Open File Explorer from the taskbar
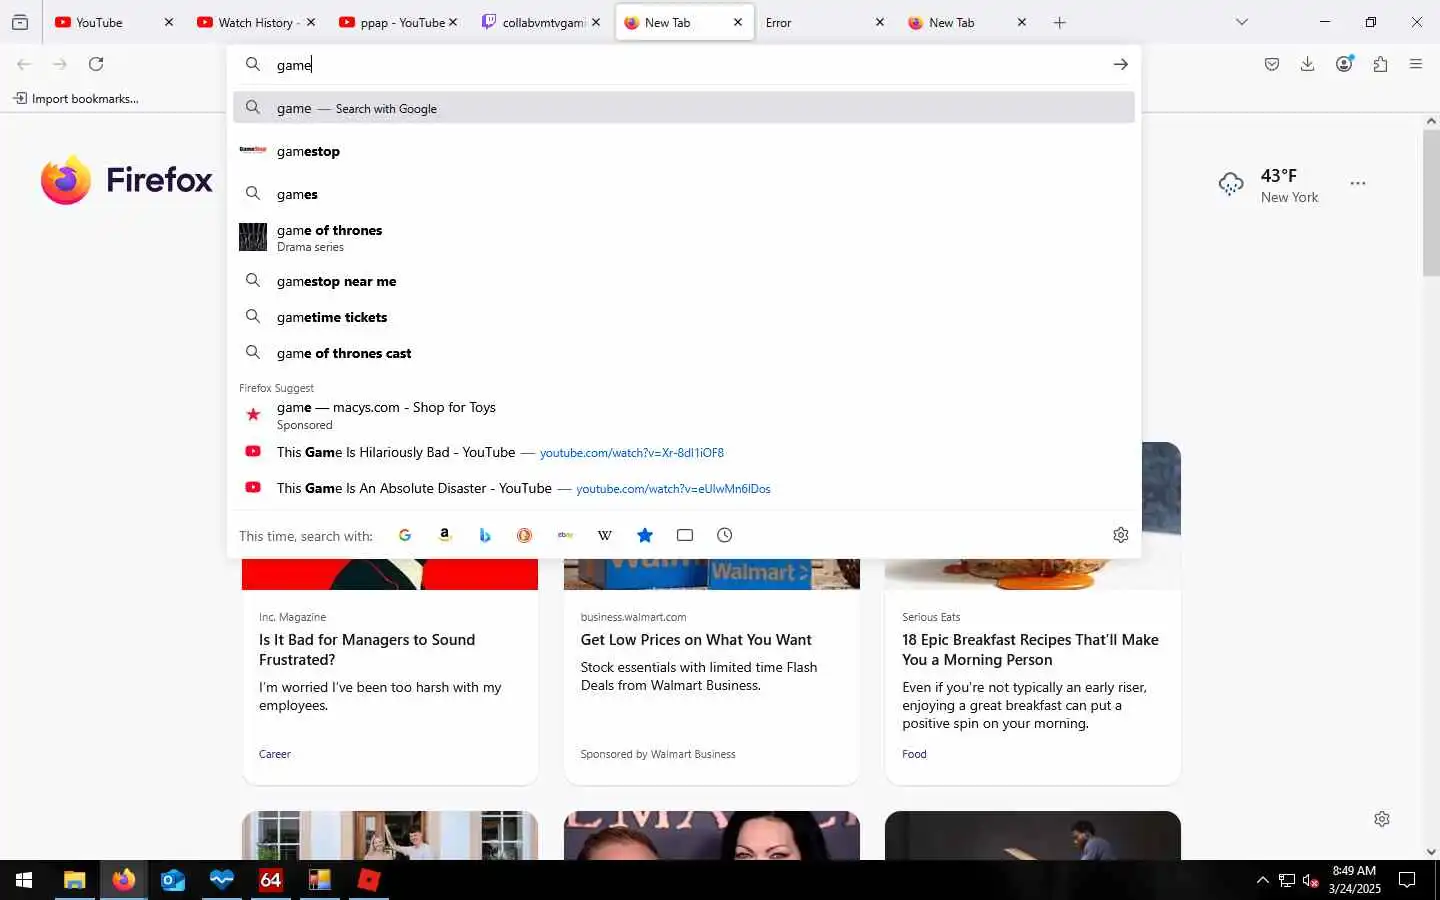 click(x=74, y=880)
